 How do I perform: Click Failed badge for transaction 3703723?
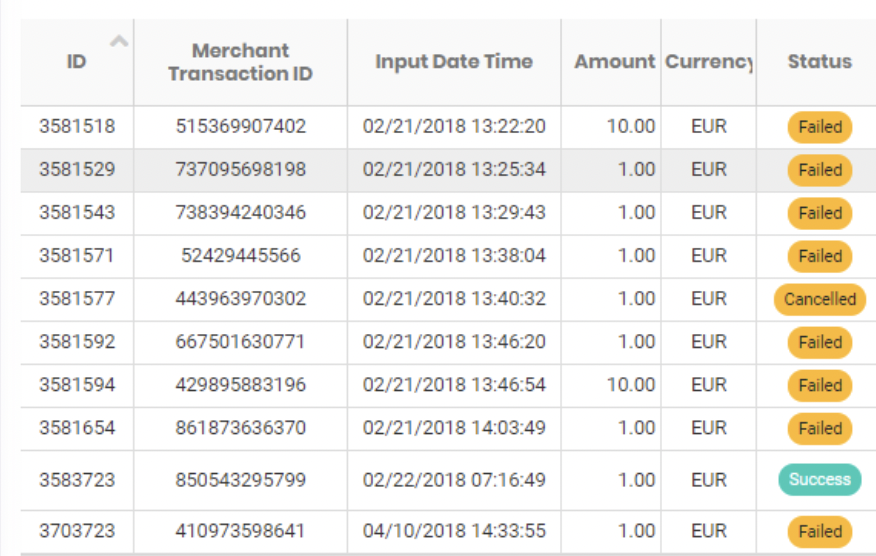tap(820, 531)
